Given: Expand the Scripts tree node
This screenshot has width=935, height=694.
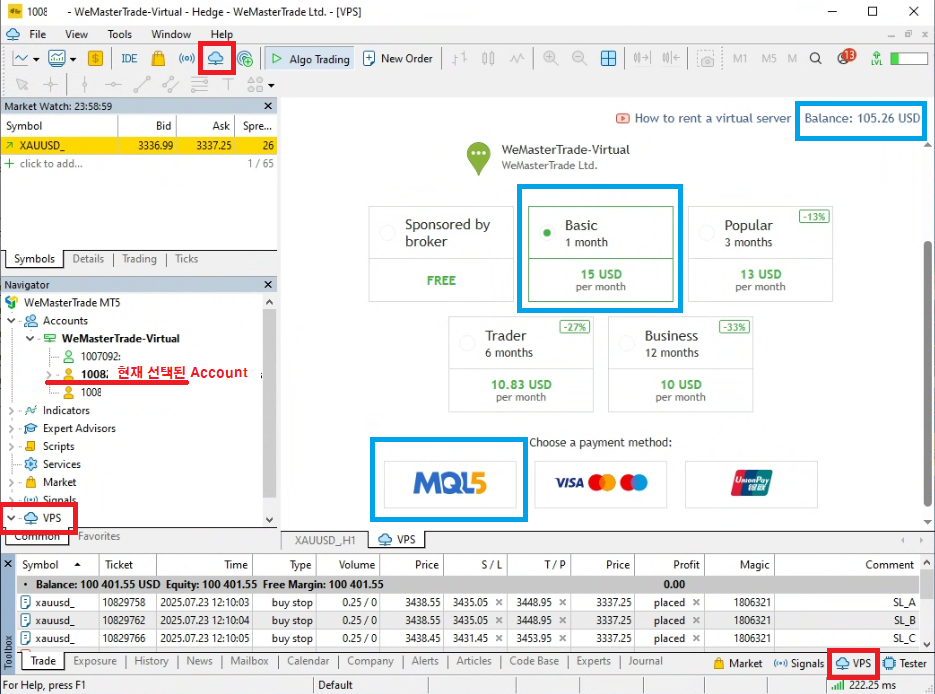Looking at the screenshot, I should 11,447.
